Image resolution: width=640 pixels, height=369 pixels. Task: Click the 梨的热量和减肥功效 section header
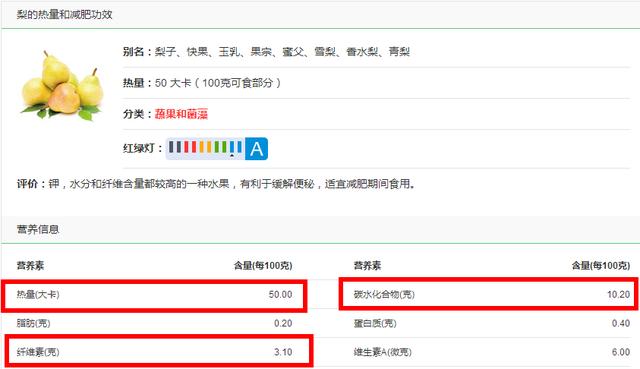point(64,15)
